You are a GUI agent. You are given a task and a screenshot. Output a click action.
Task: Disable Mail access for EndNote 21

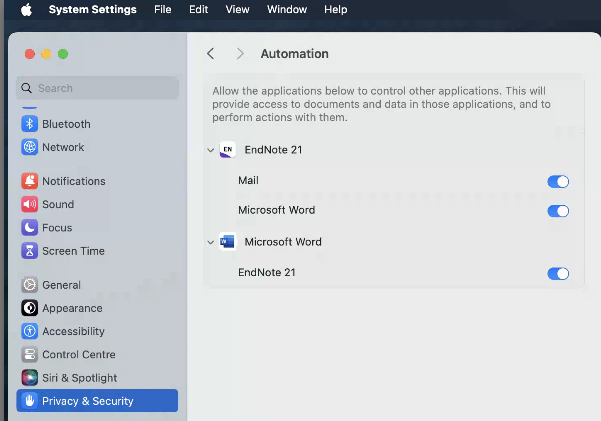(558, 181)
